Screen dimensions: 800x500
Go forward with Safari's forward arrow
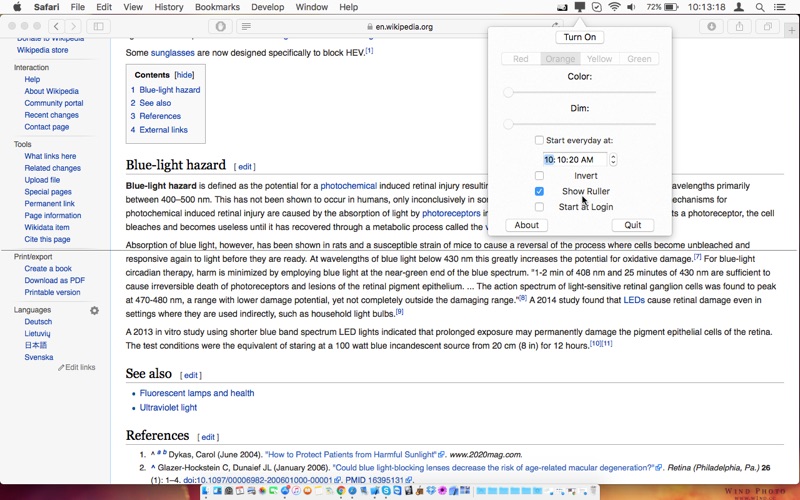[73, 26]
